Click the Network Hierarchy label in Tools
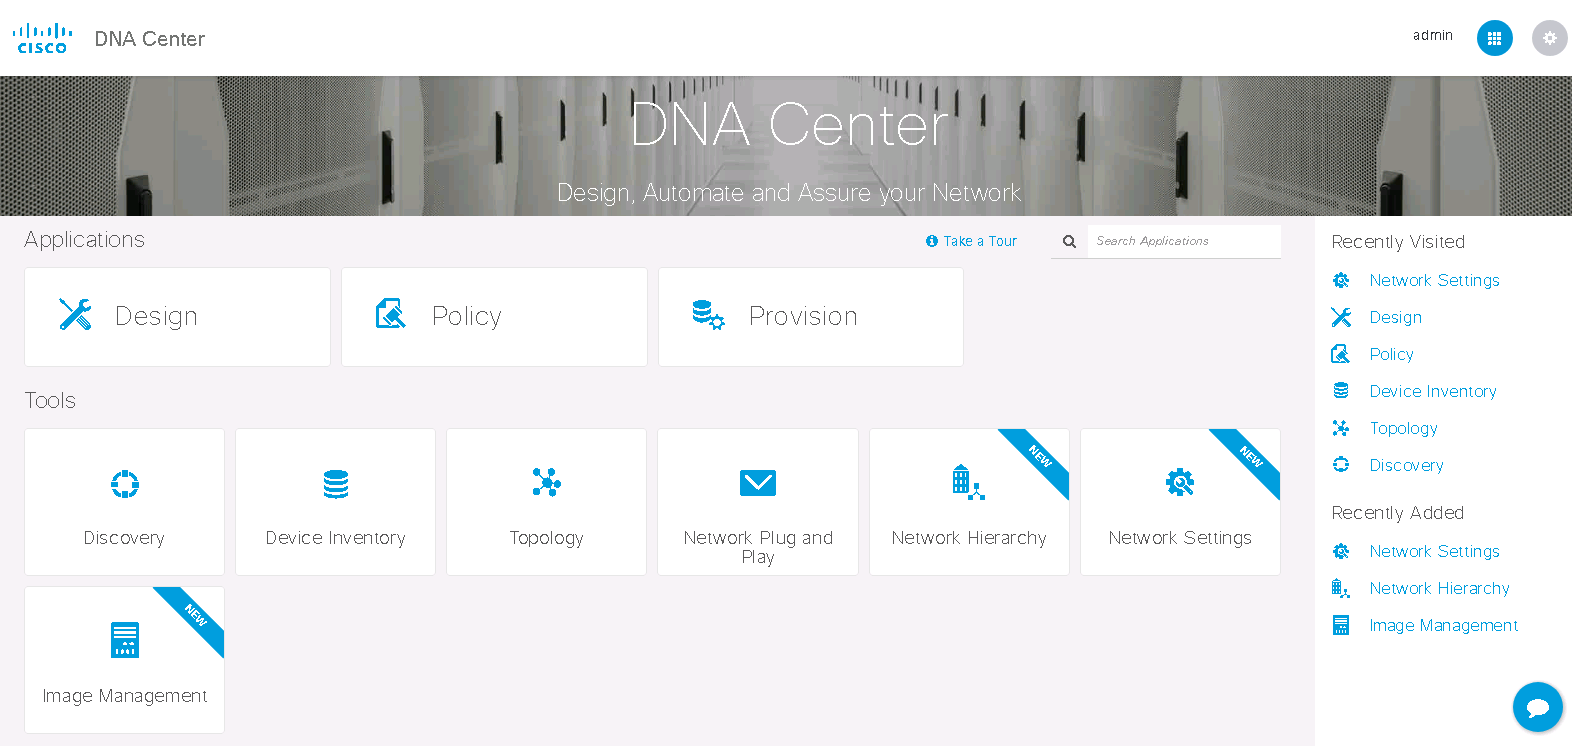Image resolution: width=1572 pixels, height=746 pixels. (x=969, y=538)
